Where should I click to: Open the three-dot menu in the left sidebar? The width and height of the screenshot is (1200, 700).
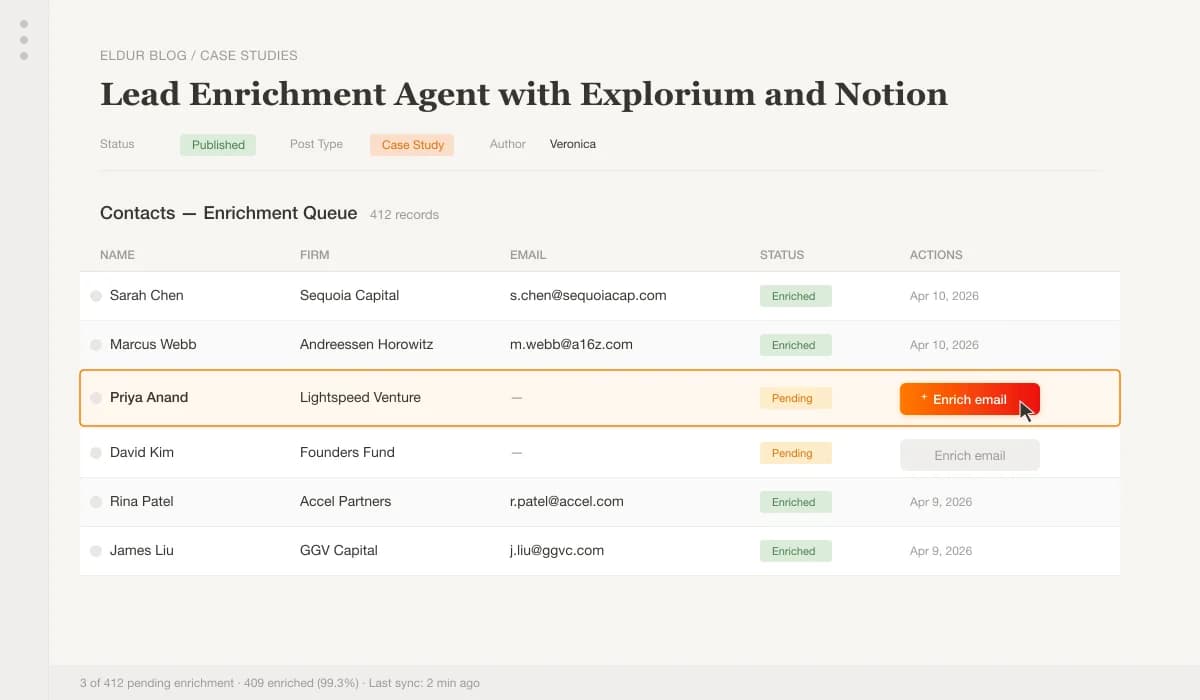(x=24, y=40)
